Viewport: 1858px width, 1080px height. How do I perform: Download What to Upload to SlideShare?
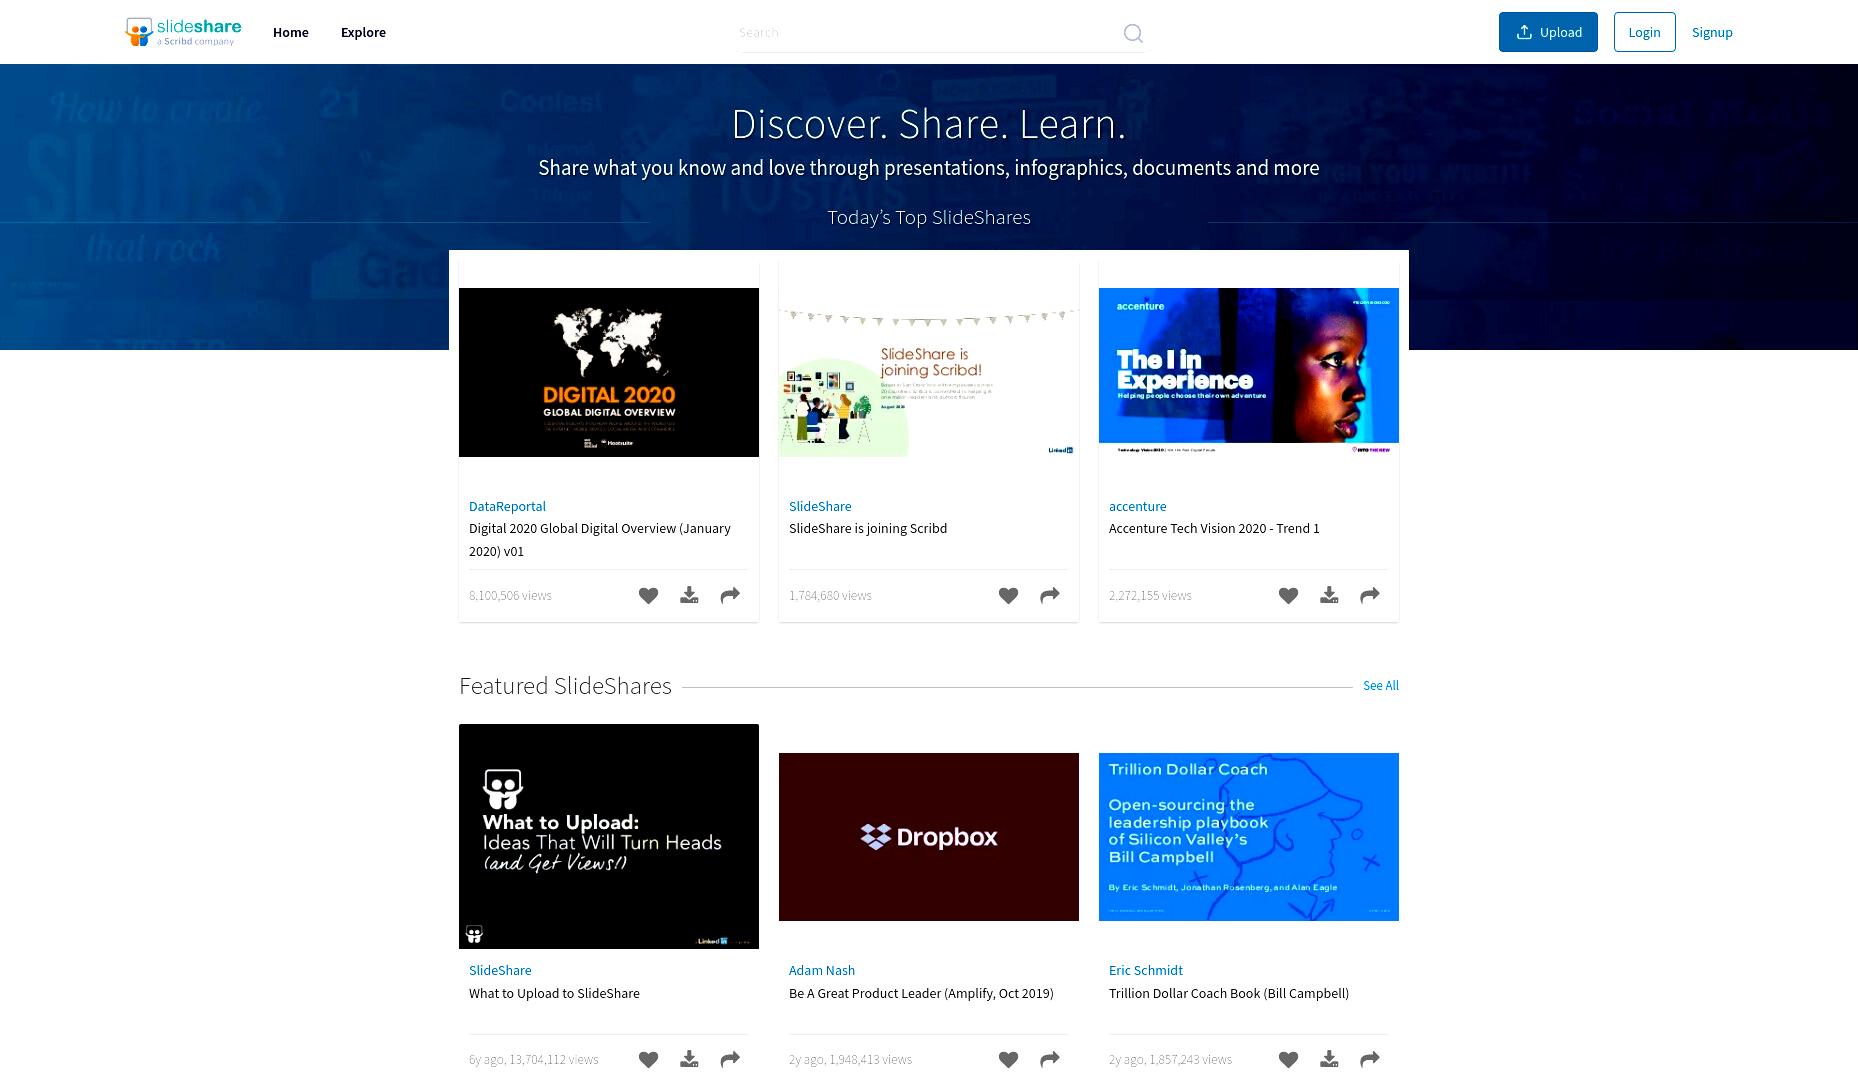pos(689,1060)
